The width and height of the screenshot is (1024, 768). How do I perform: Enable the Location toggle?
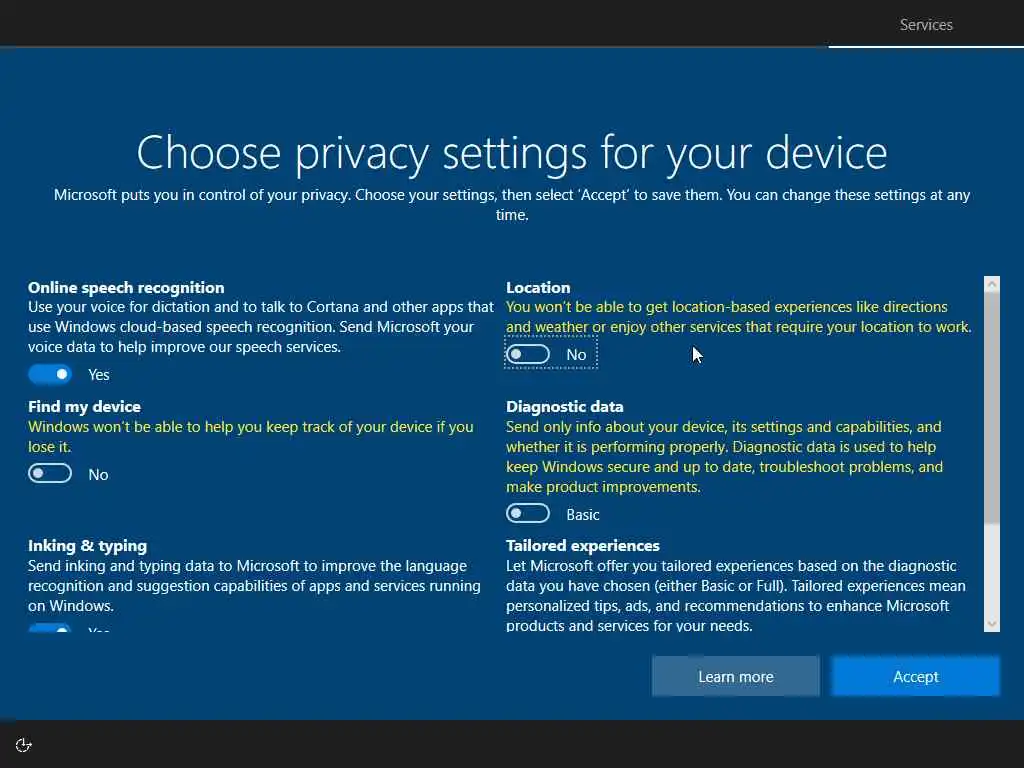point(528,355)
